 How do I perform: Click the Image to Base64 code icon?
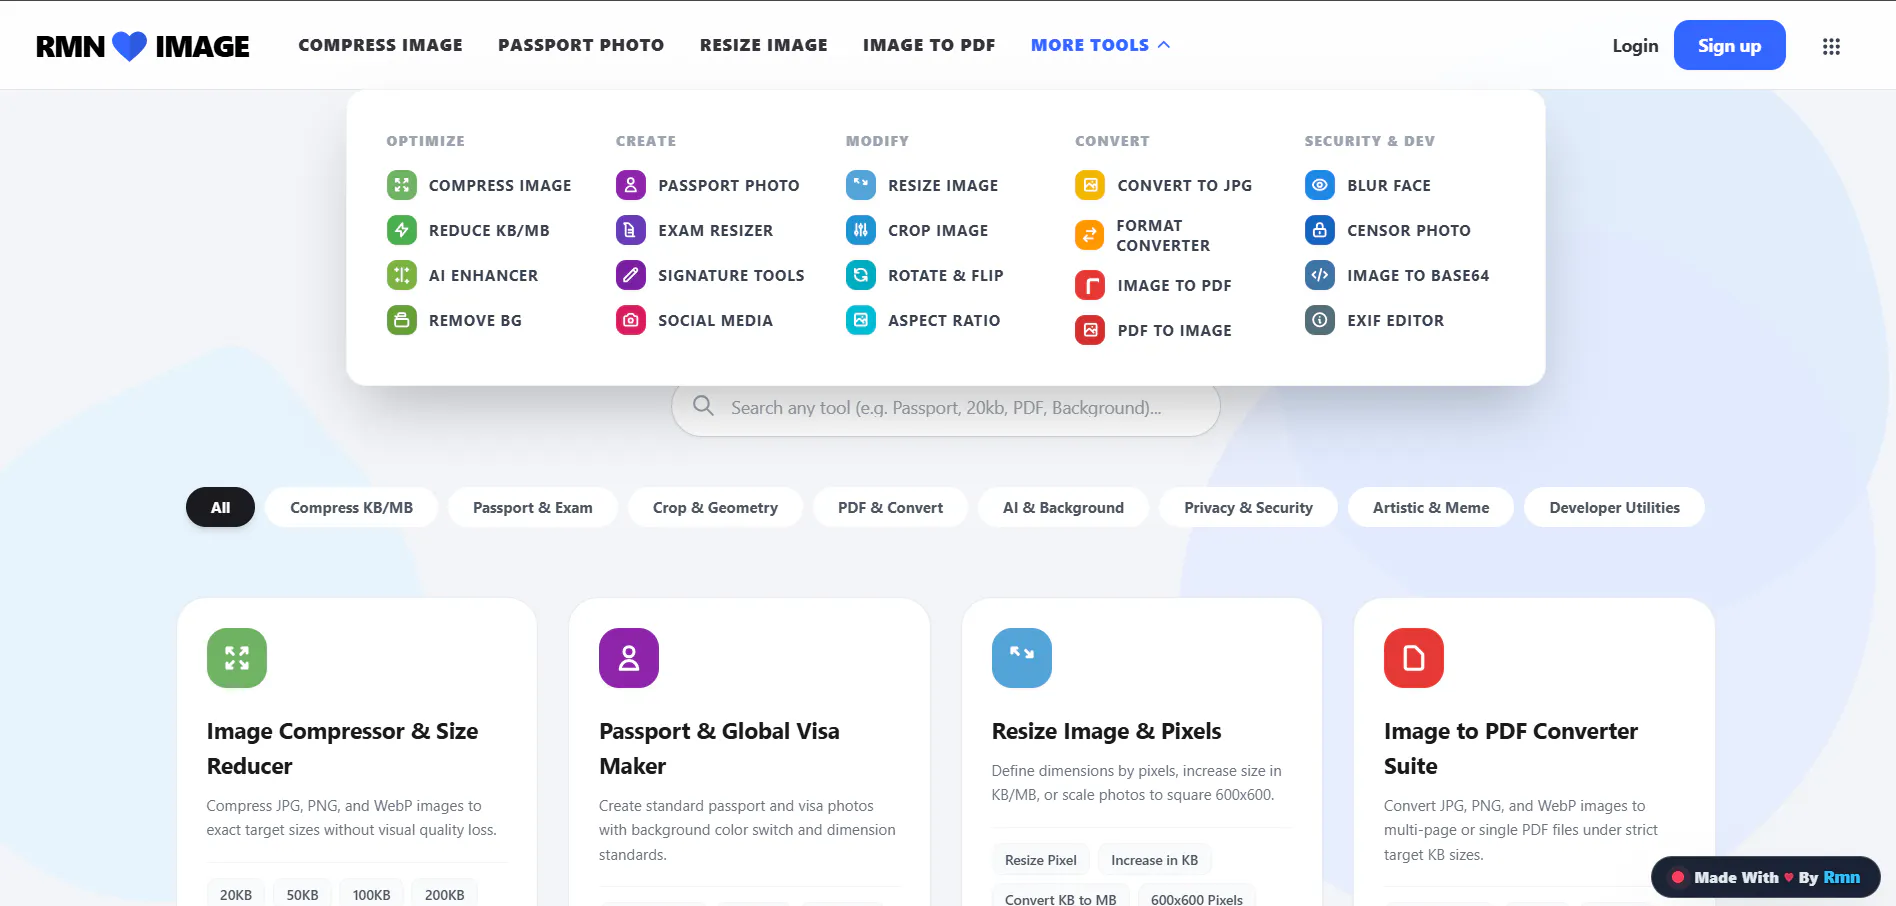click(x=1320, y=275)
